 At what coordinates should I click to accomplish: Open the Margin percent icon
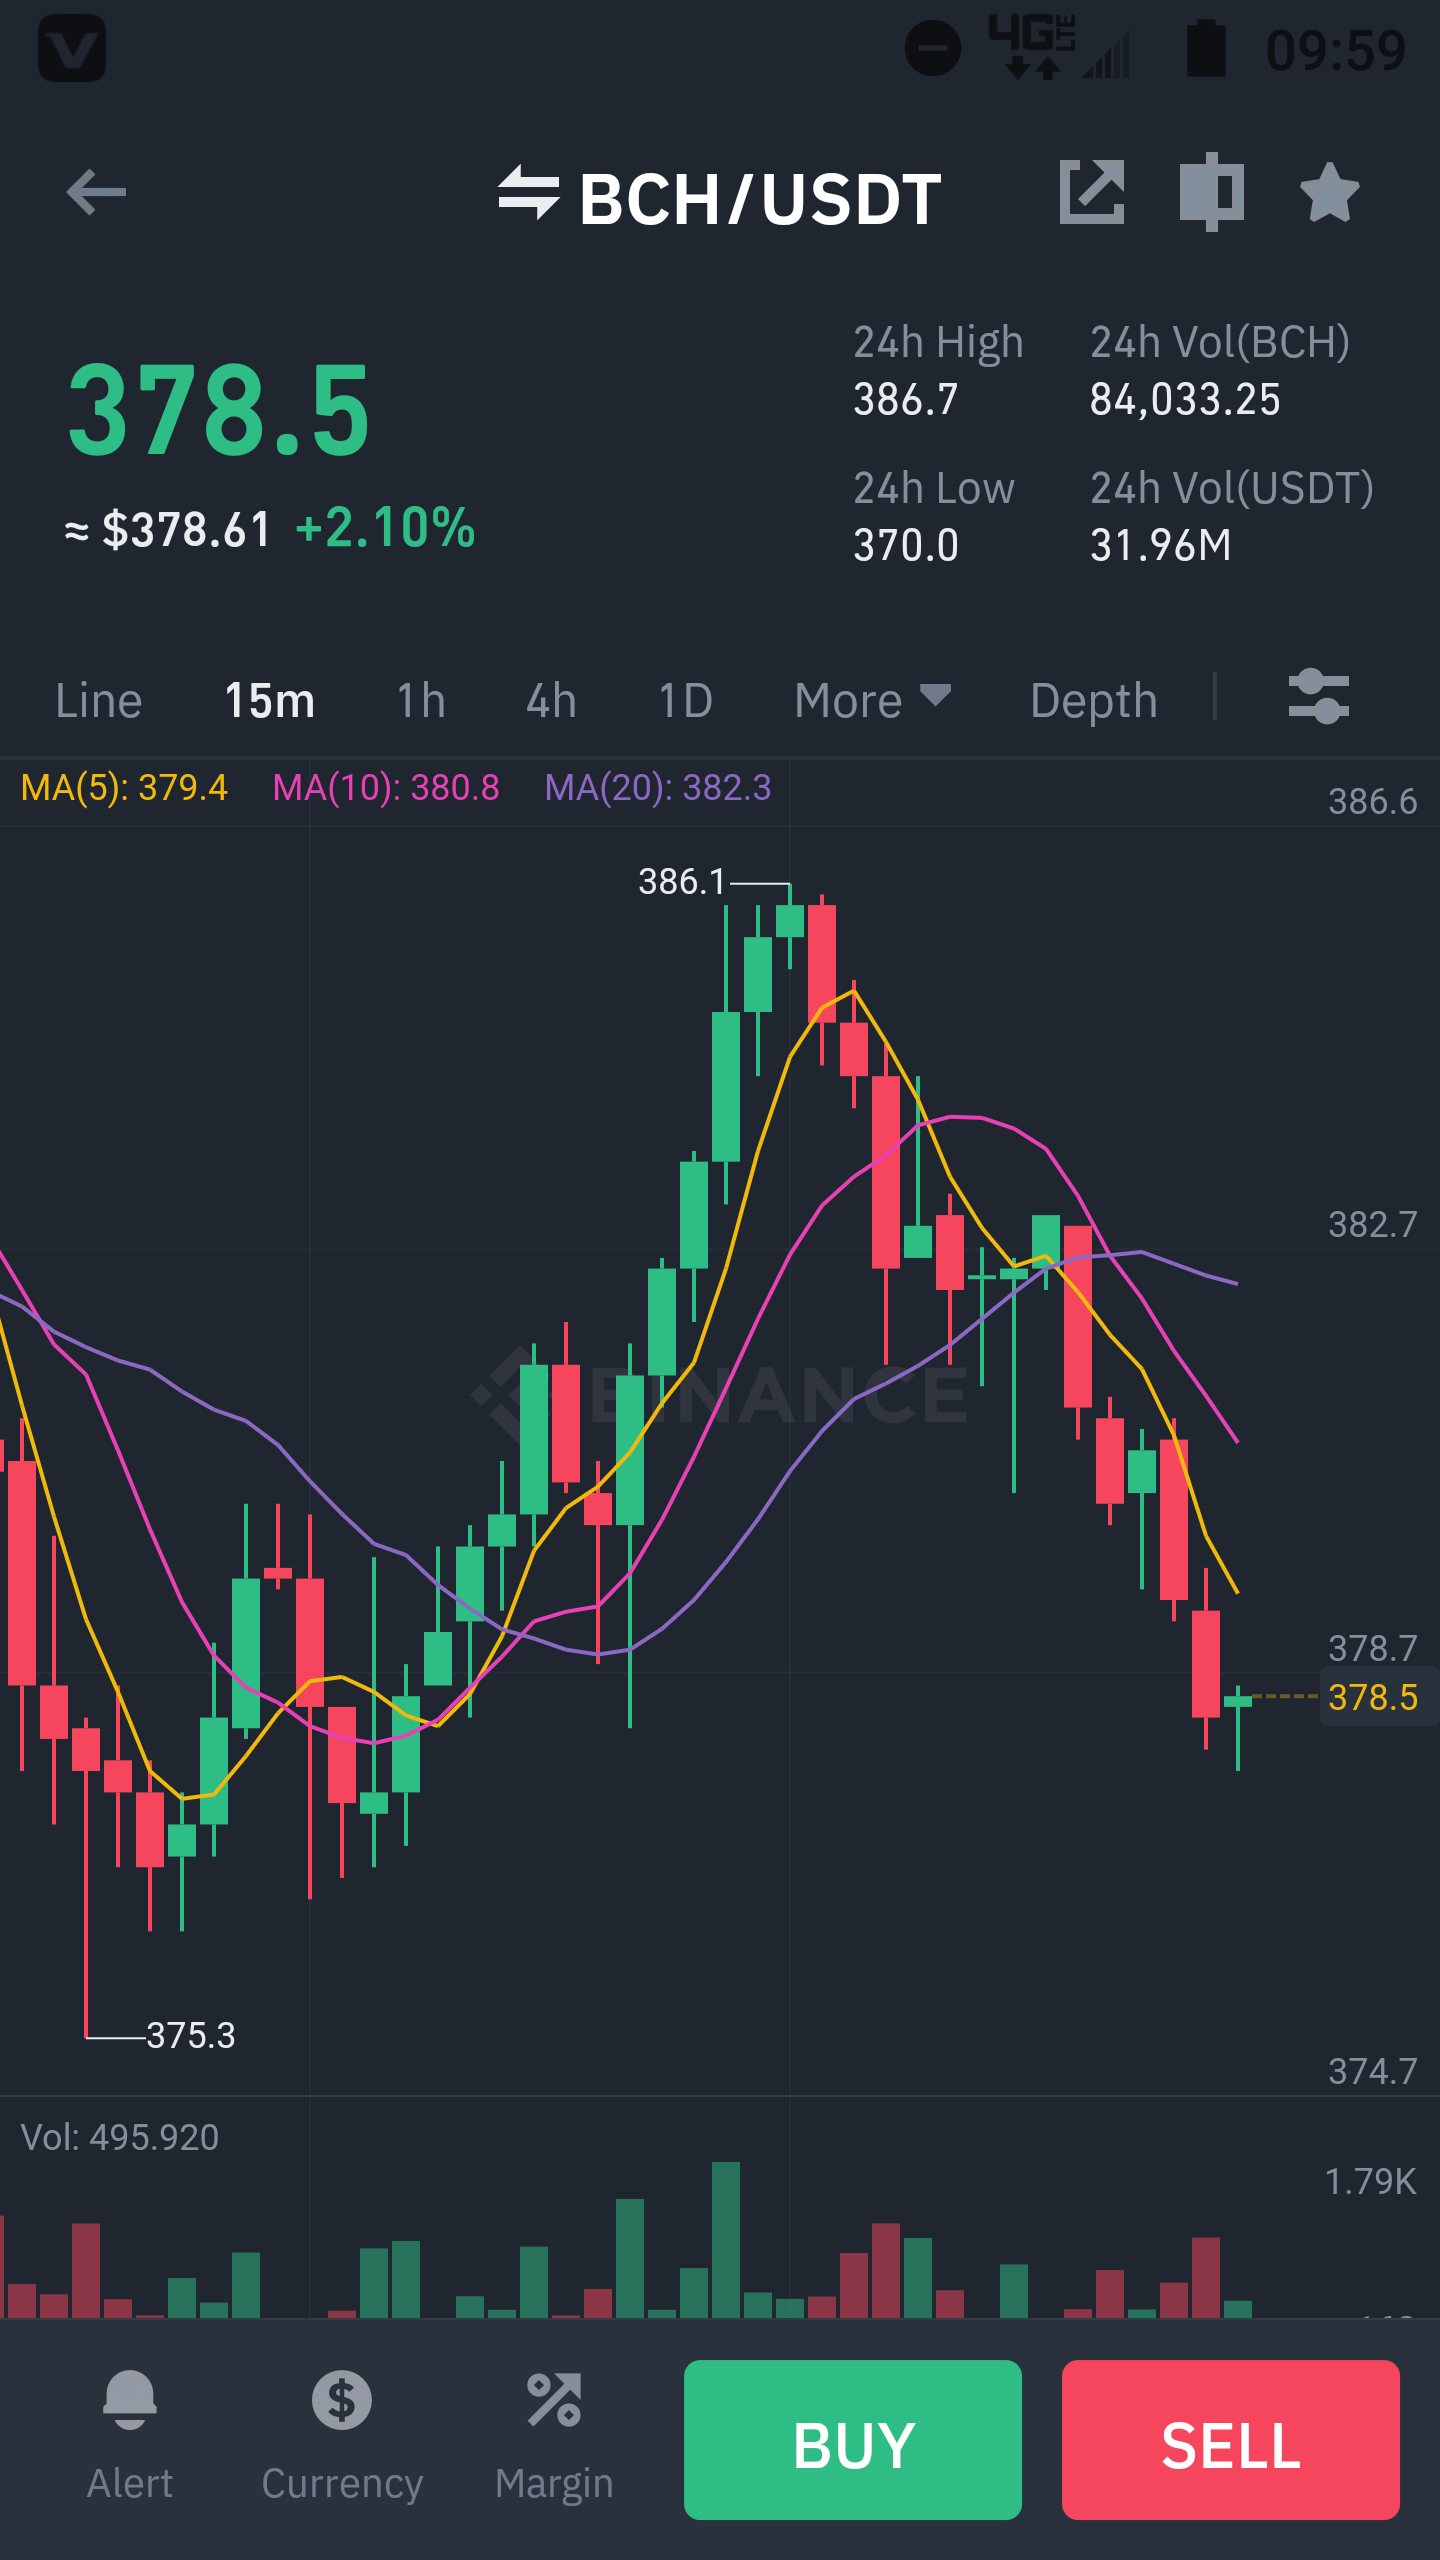pos(554,2400)
